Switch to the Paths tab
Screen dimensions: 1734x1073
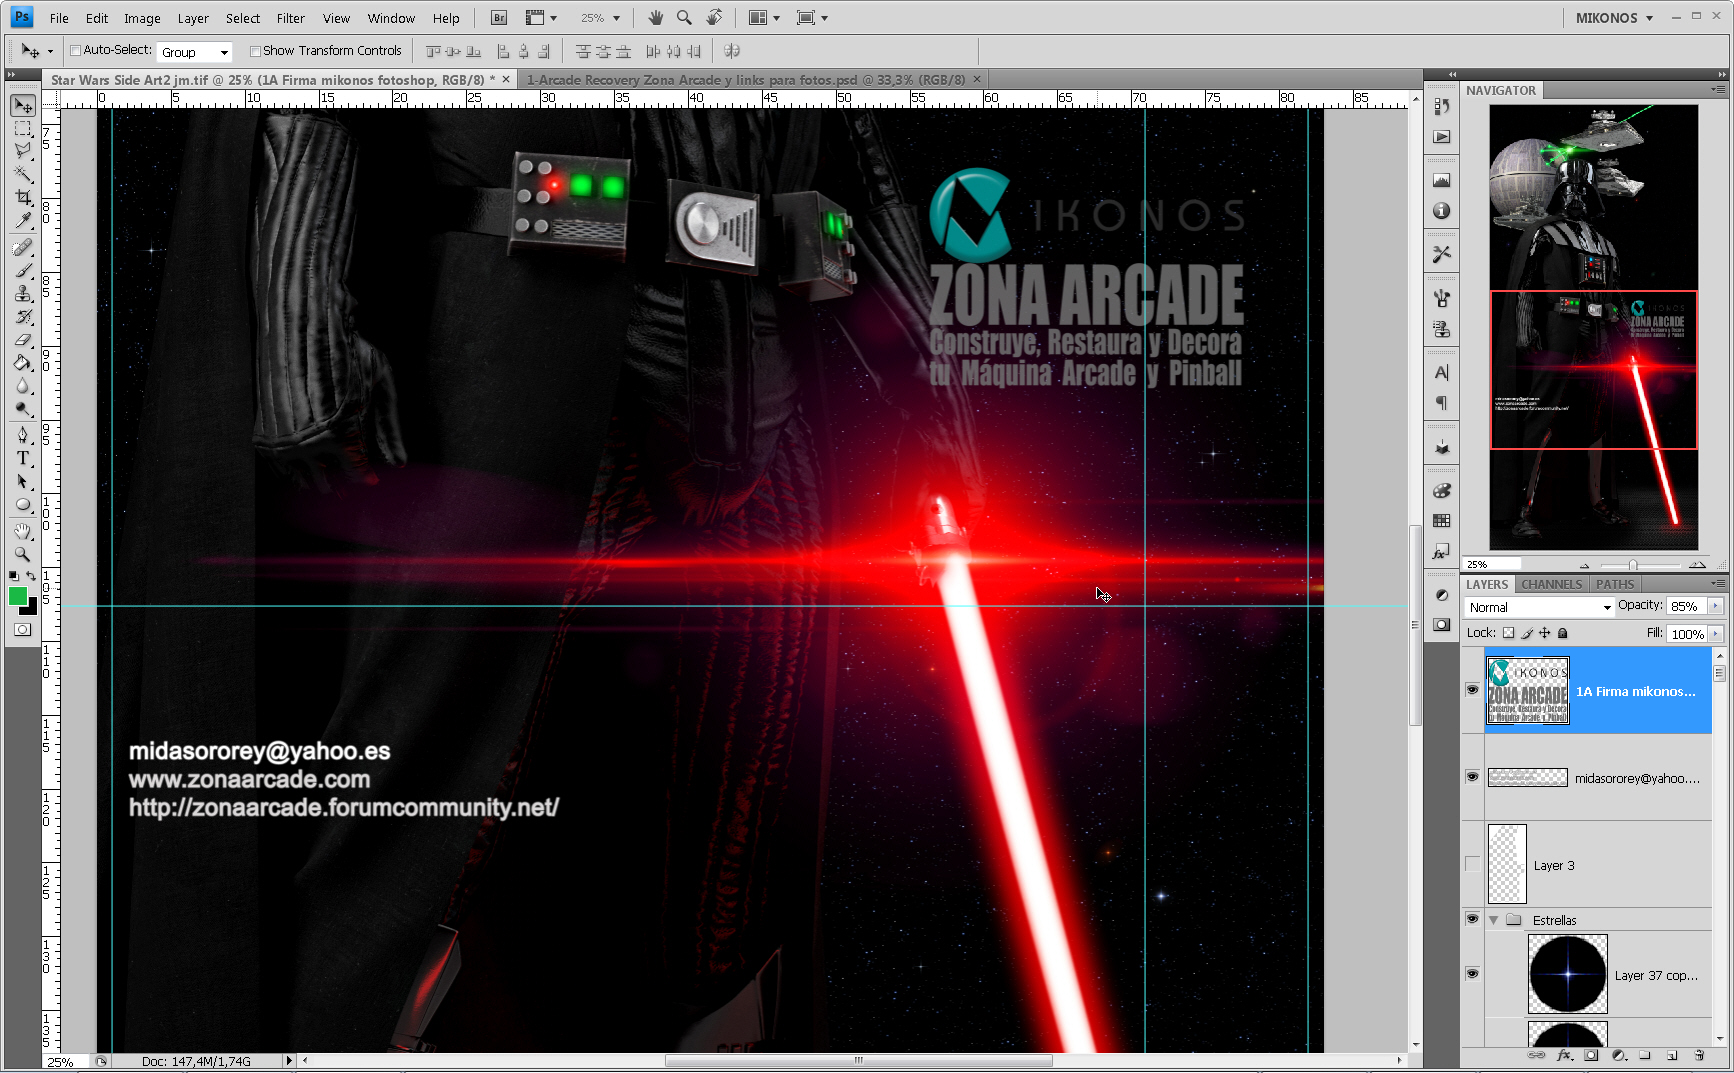[x=1614, y=584]
